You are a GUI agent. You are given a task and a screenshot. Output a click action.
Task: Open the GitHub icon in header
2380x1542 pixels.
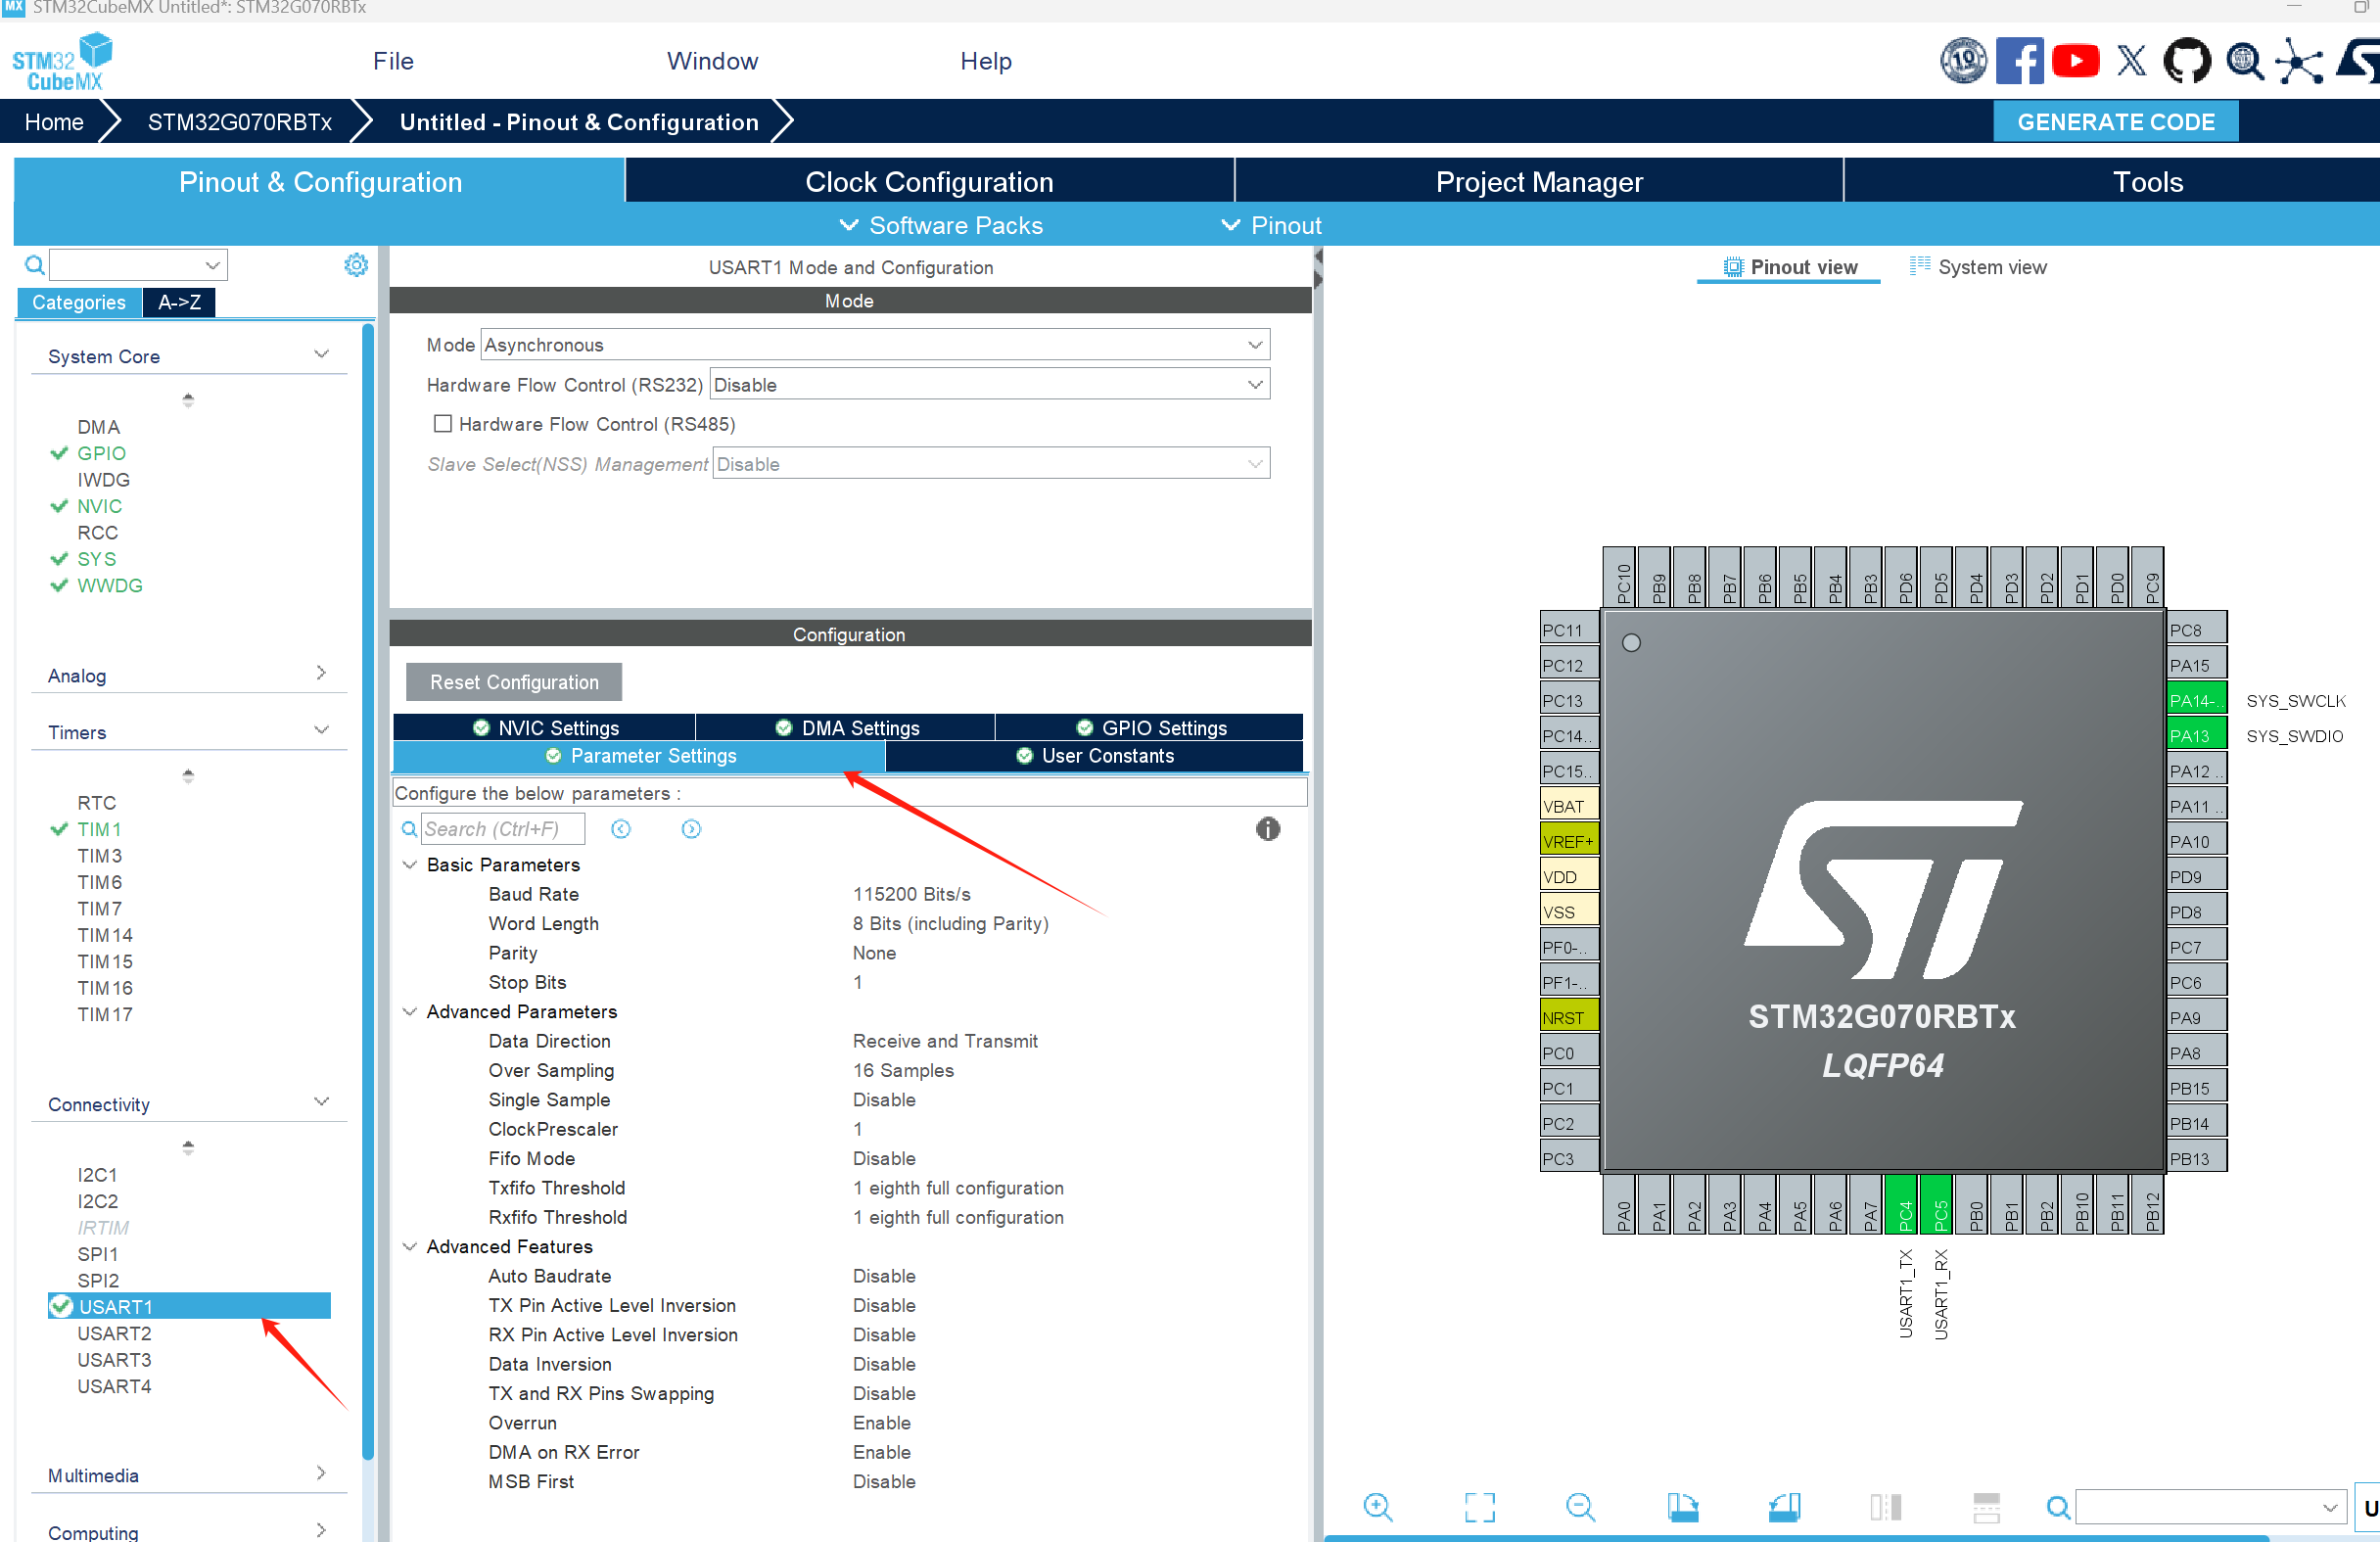coord(2186,62)
